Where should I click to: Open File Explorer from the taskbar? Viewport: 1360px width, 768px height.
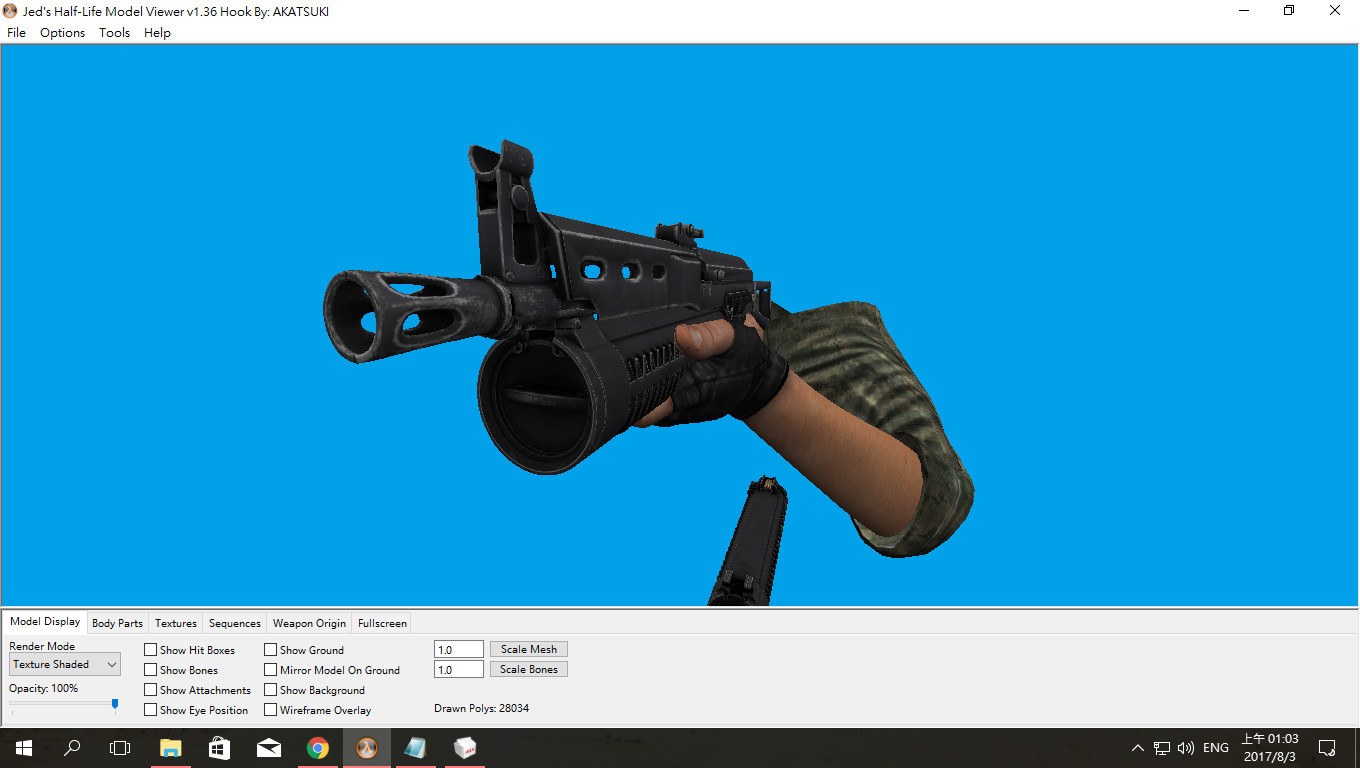pos(170,747)
